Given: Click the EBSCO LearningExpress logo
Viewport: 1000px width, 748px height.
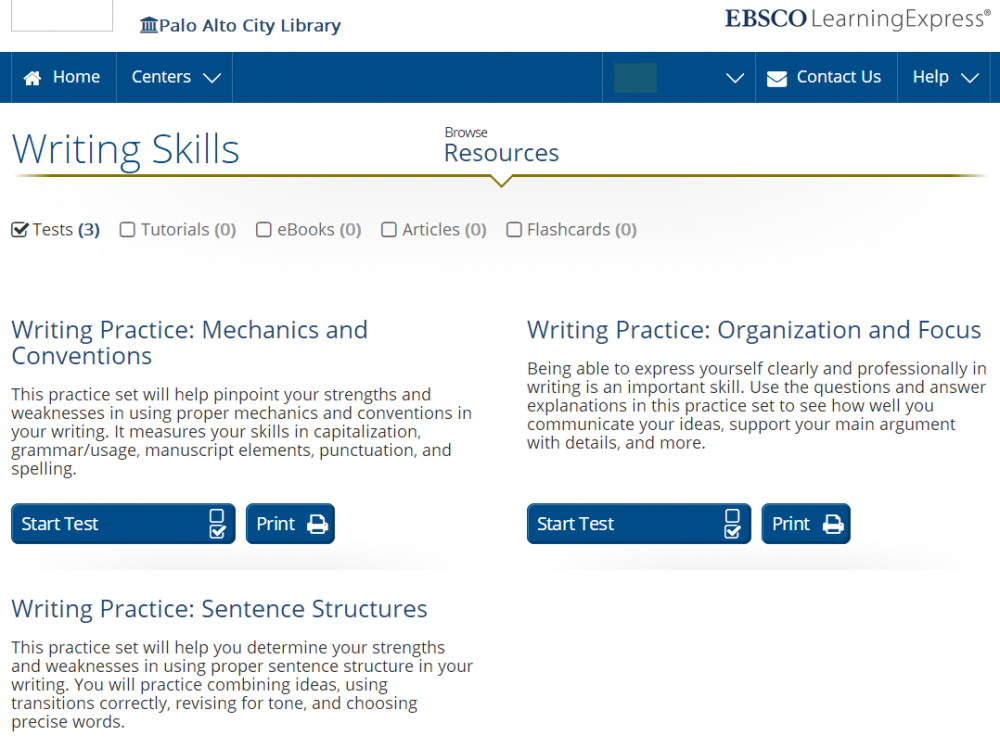Looking at the screenshot, I should point(857,19).
